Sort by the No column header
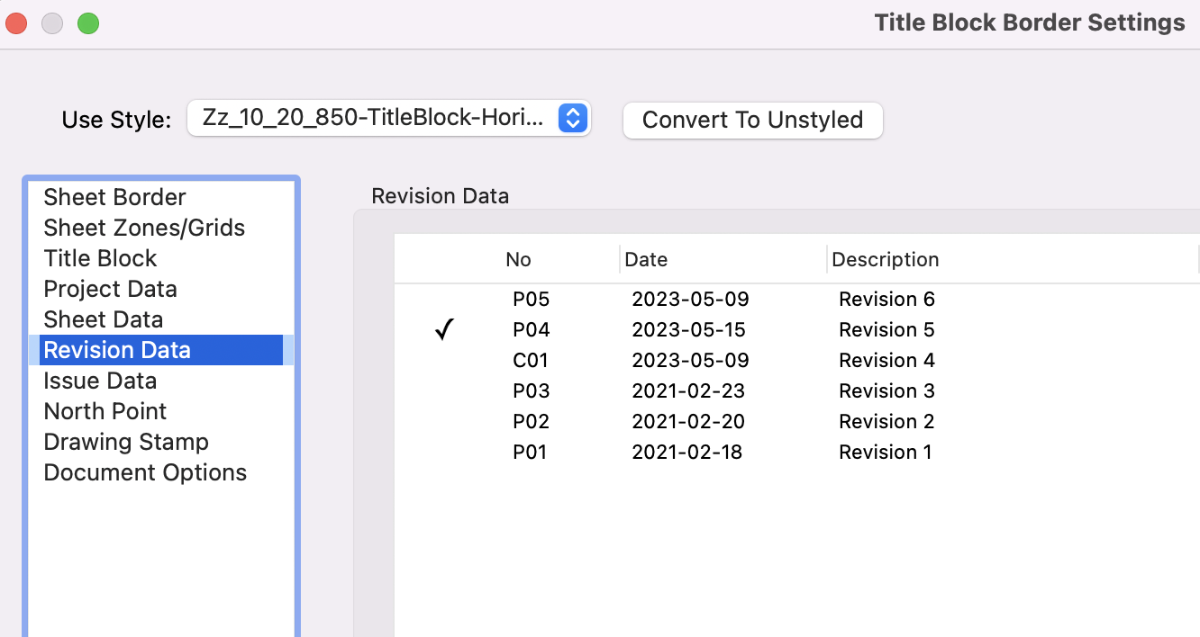The height and width of the screenshot is (637, 1200). (518, 259)
